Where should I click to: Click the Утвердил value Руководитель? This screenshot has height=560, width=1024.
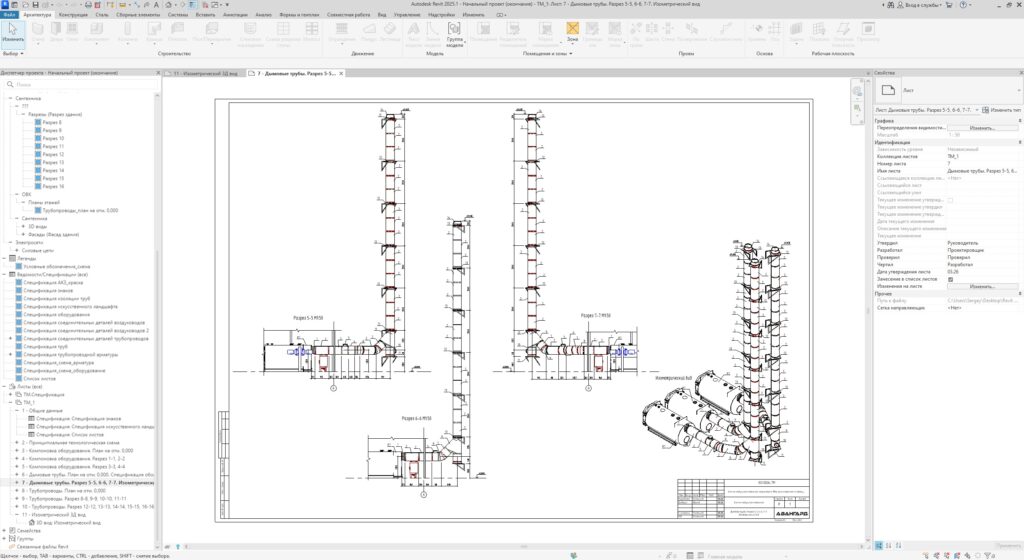pyautogui.click(x=963, y=243)
